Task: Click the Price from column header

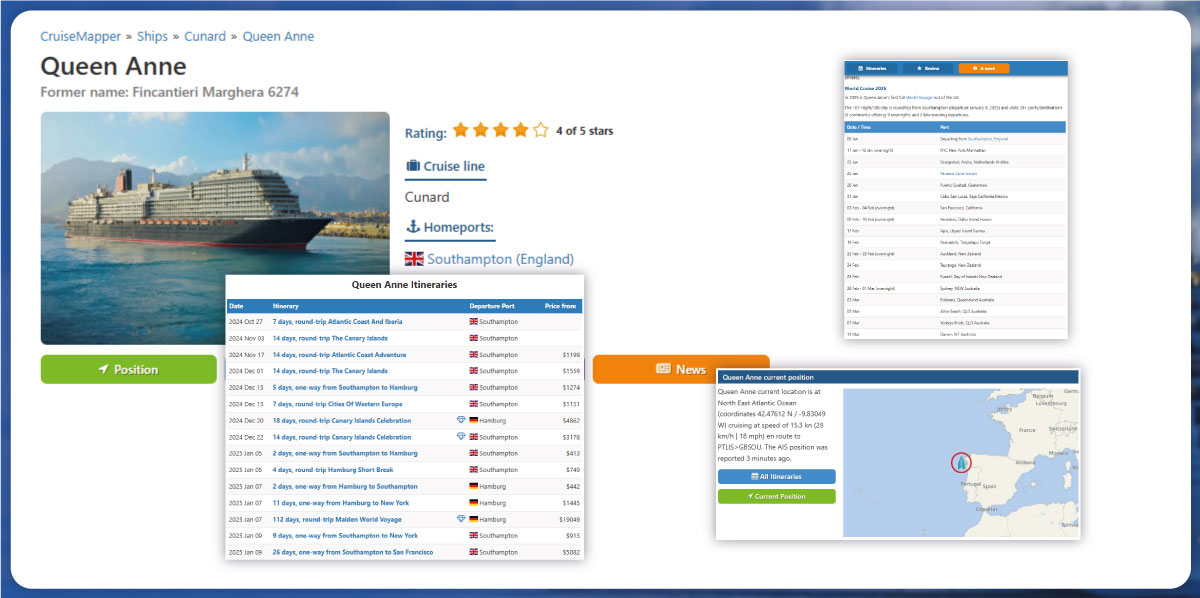Action: 560,306
